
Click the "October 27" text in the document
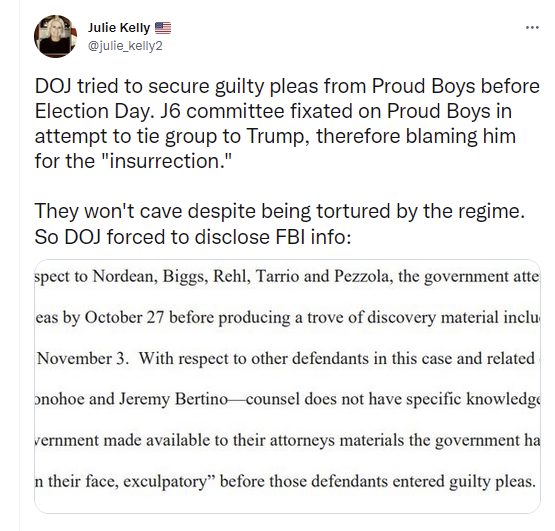coord(124,318)
